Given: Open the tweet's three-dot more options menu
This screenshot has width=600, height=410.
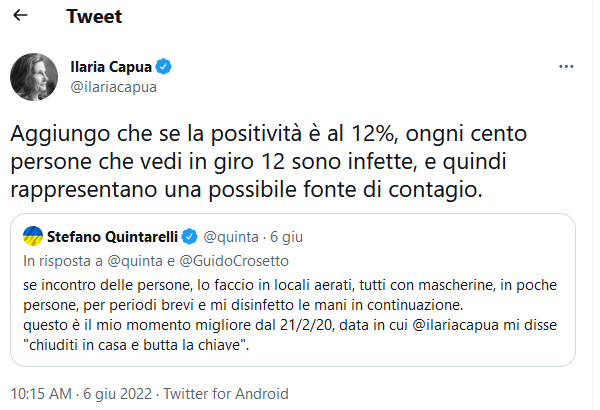Looking at the screenshot, I should click(566, 67).
